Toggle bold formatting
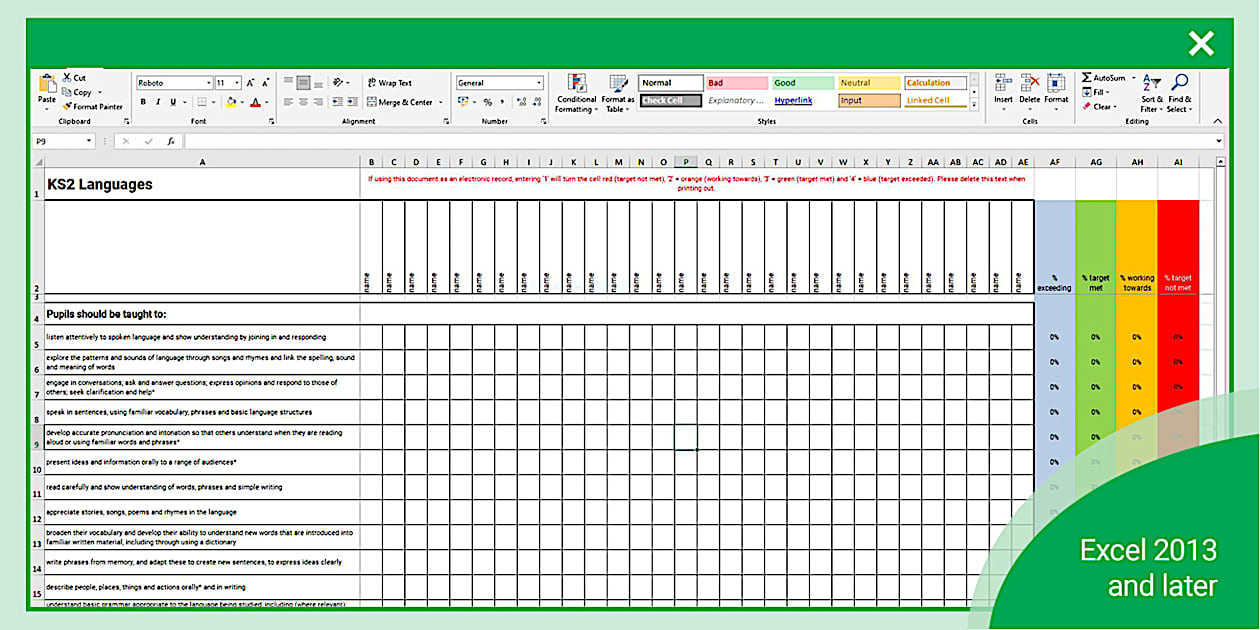Viewport: 1260px width, 630px height. pos(143,102)
